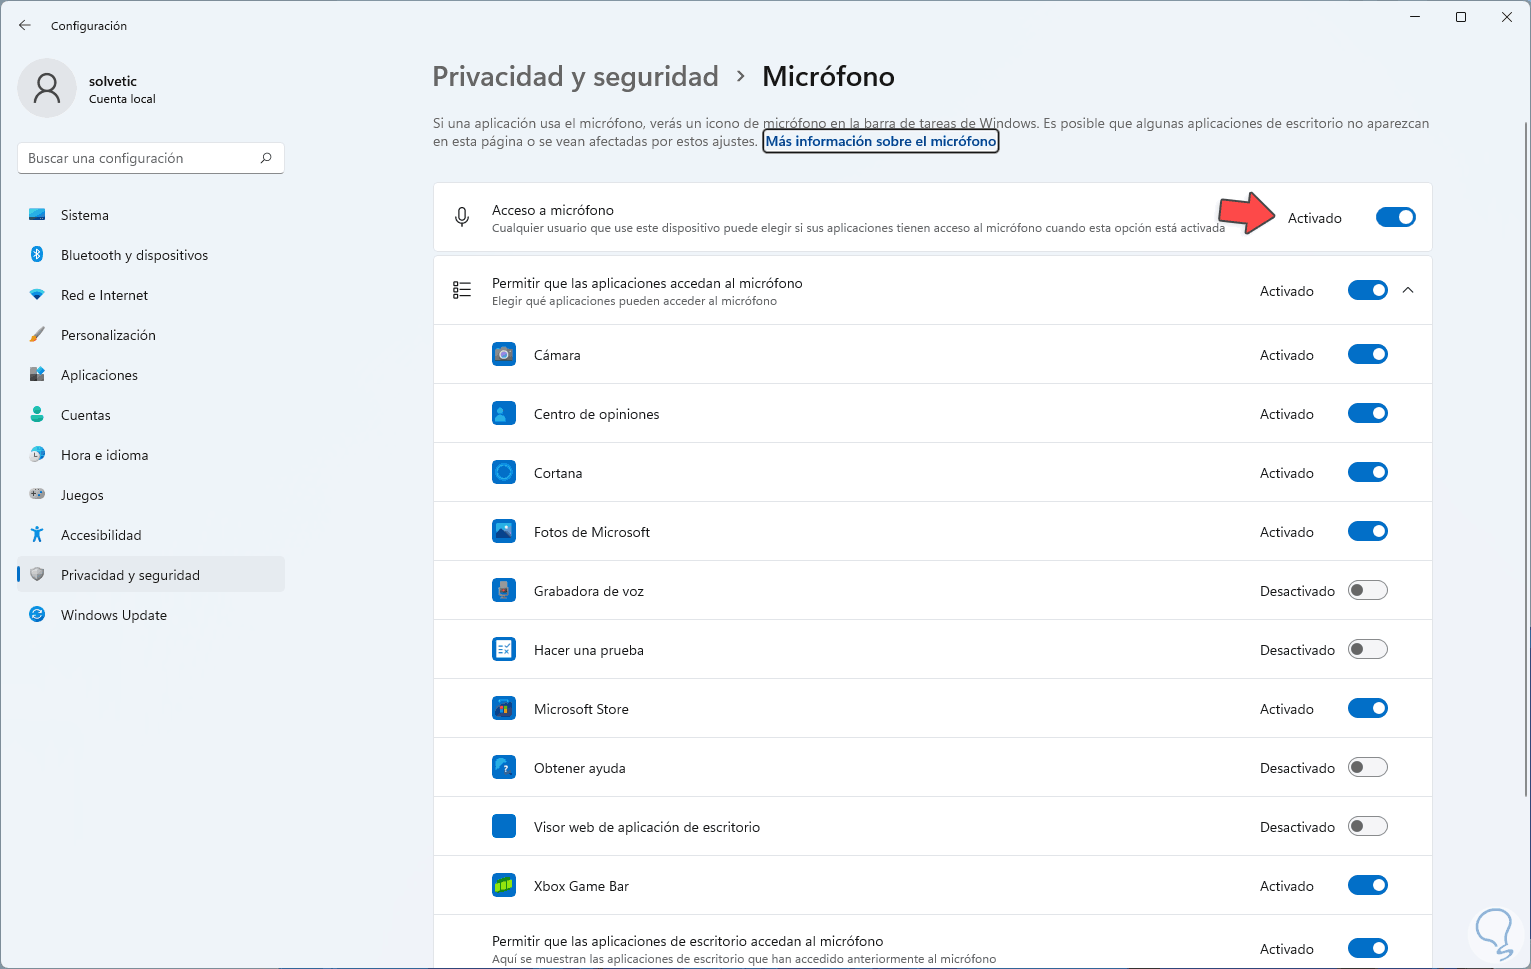This screenshot has width=1531, height=969.
Task: Click the Hora e idioma clock icon
Action: pos(37,455)
